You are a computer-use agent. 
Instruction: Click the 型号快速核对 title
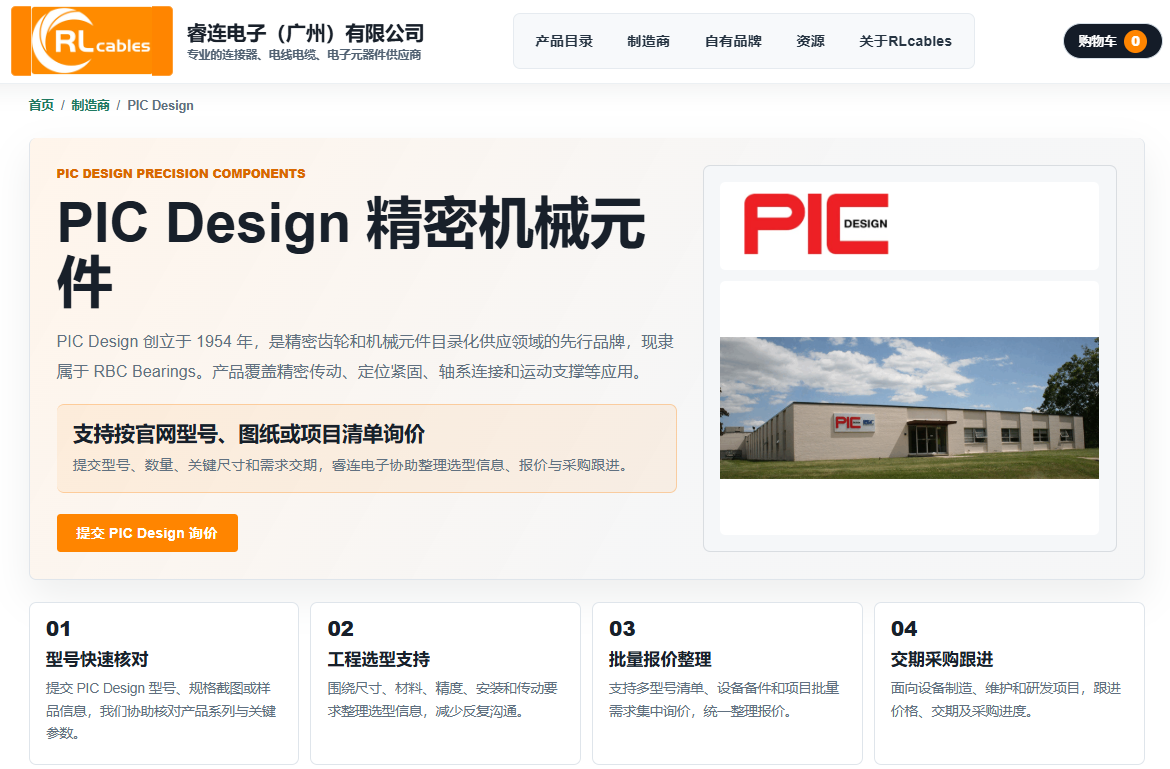[97, 659]
